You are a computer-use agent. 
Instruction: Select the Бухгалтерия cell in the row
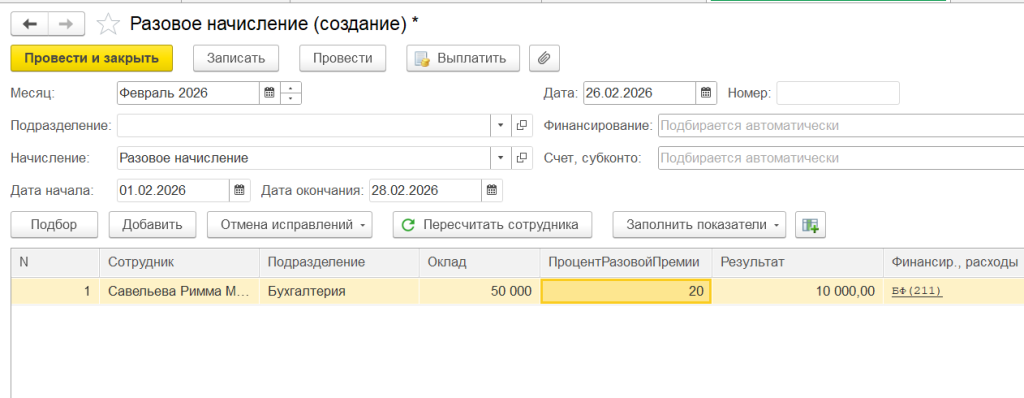click(340, 291)
